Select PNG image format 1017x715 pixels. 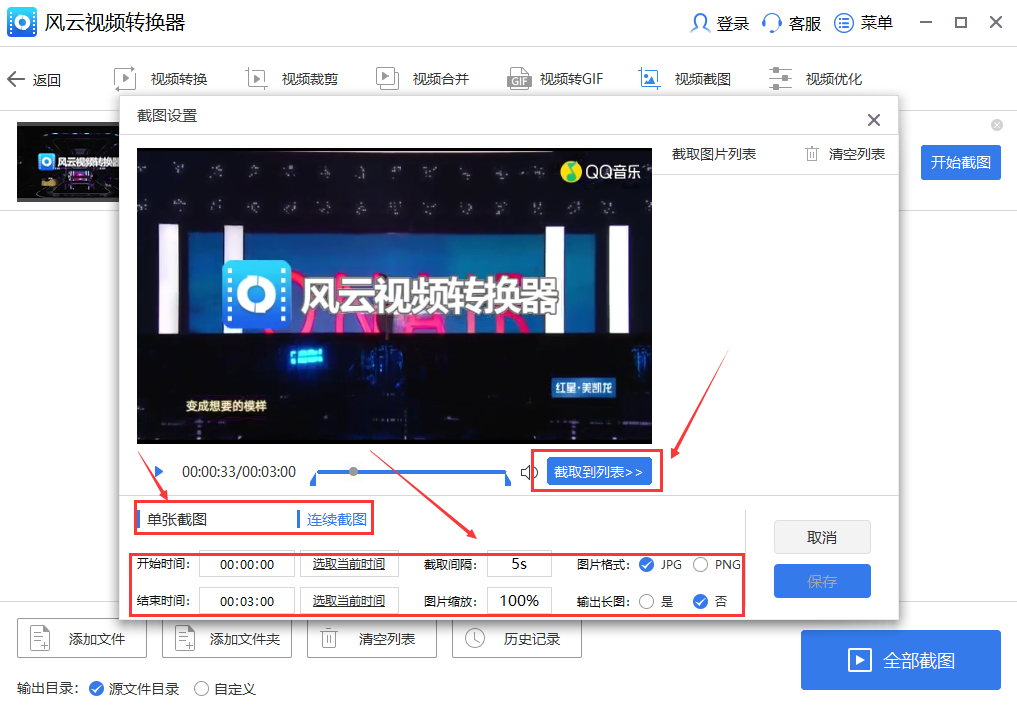click(x=700, y=564)
